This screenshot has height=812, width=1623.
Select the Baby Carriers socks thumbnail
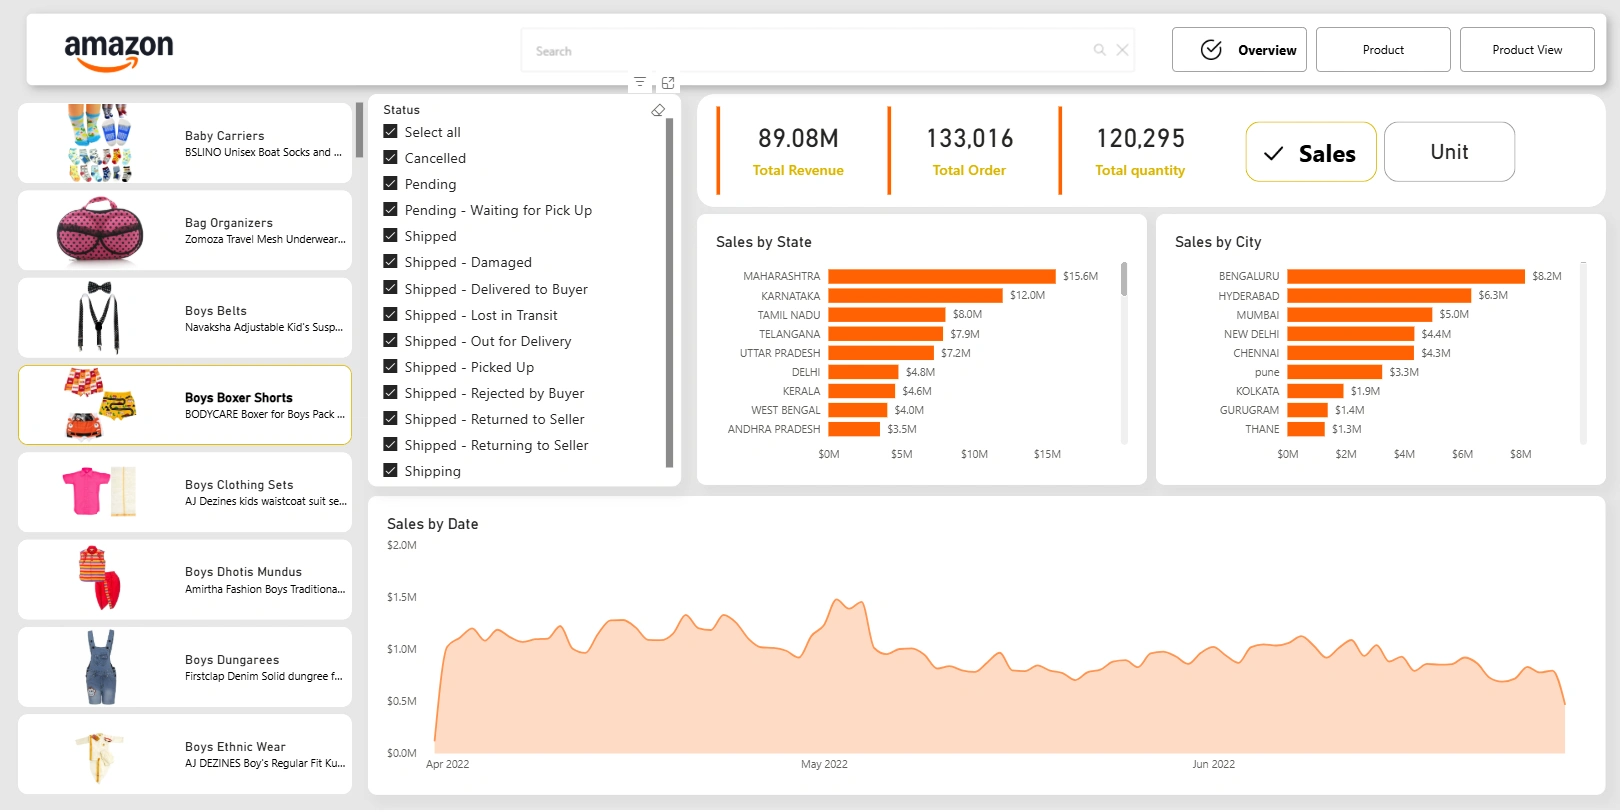tap(99, 143)
